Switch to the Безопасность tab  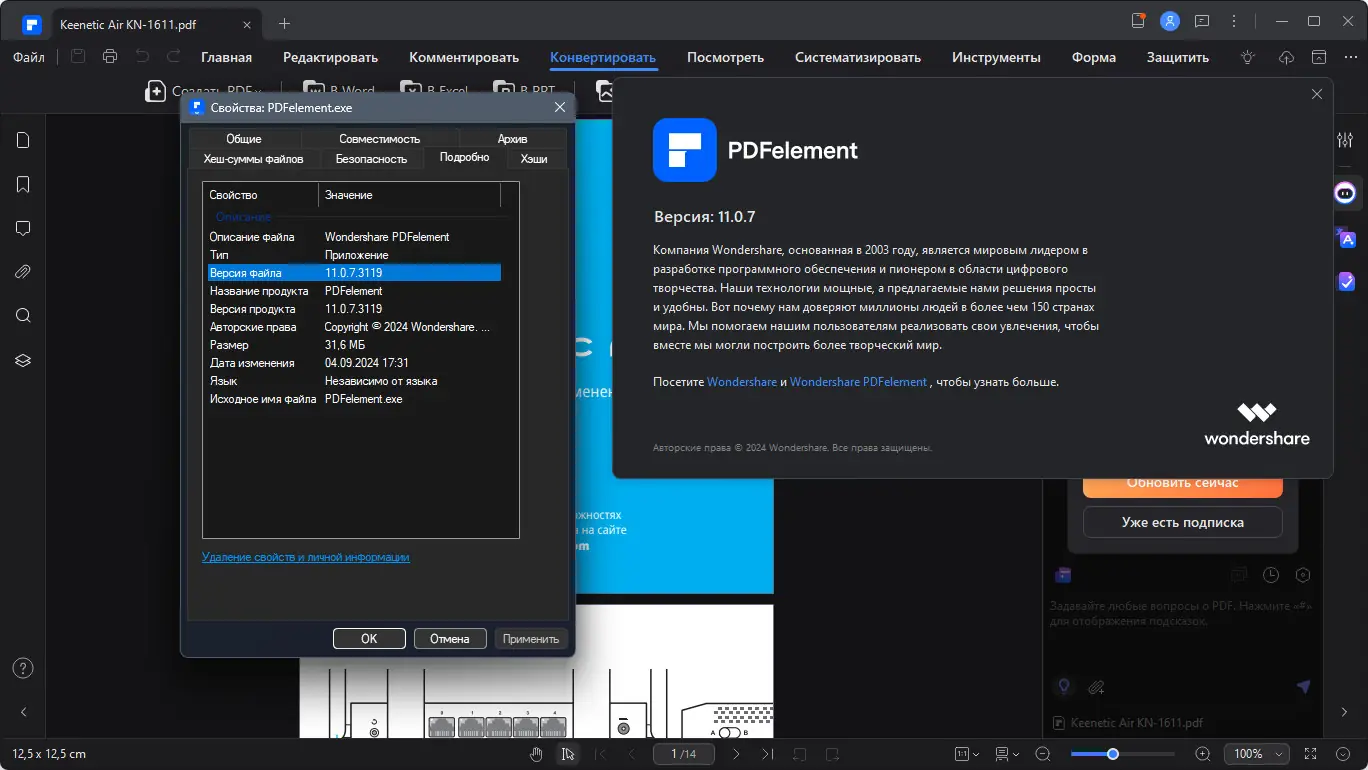pyautogui.click(x=371, y=159)
